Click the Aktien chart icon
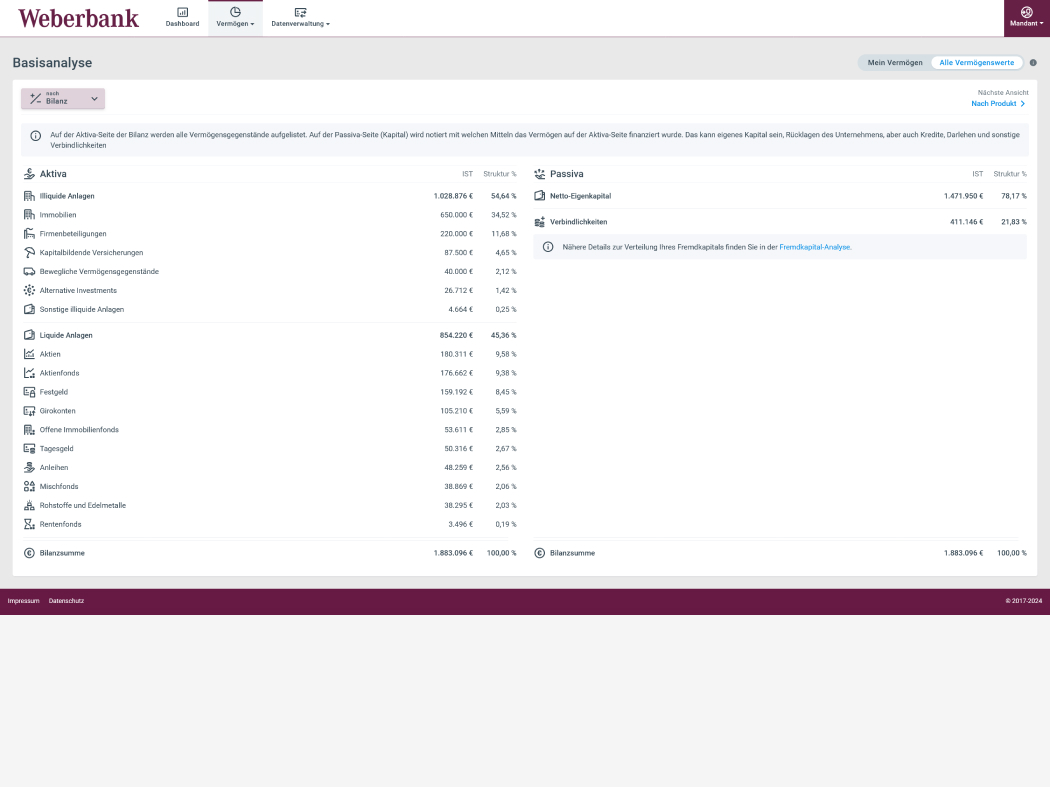 click(x=29, y=354)
